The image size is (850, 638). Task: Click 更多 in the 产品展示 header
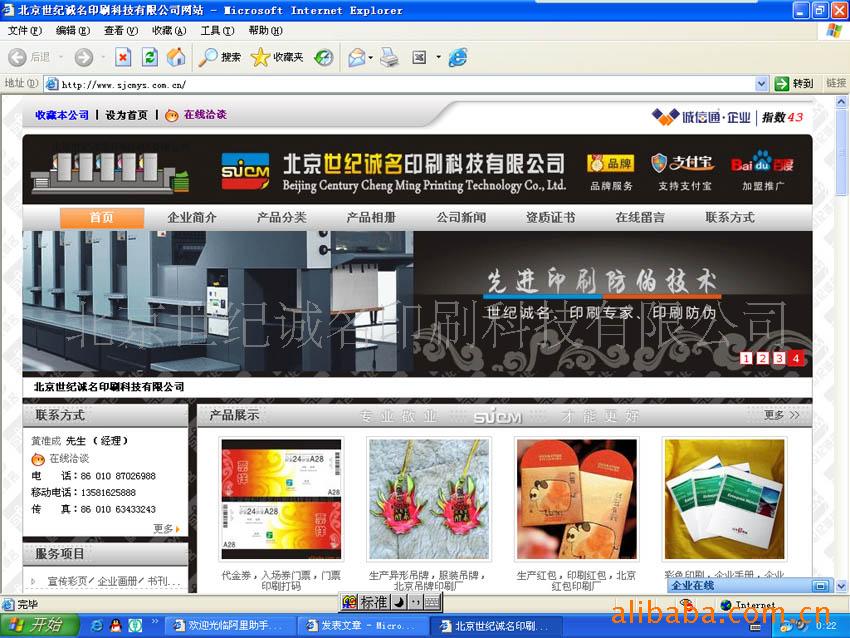pyautogui.click(x=781, y=415)
